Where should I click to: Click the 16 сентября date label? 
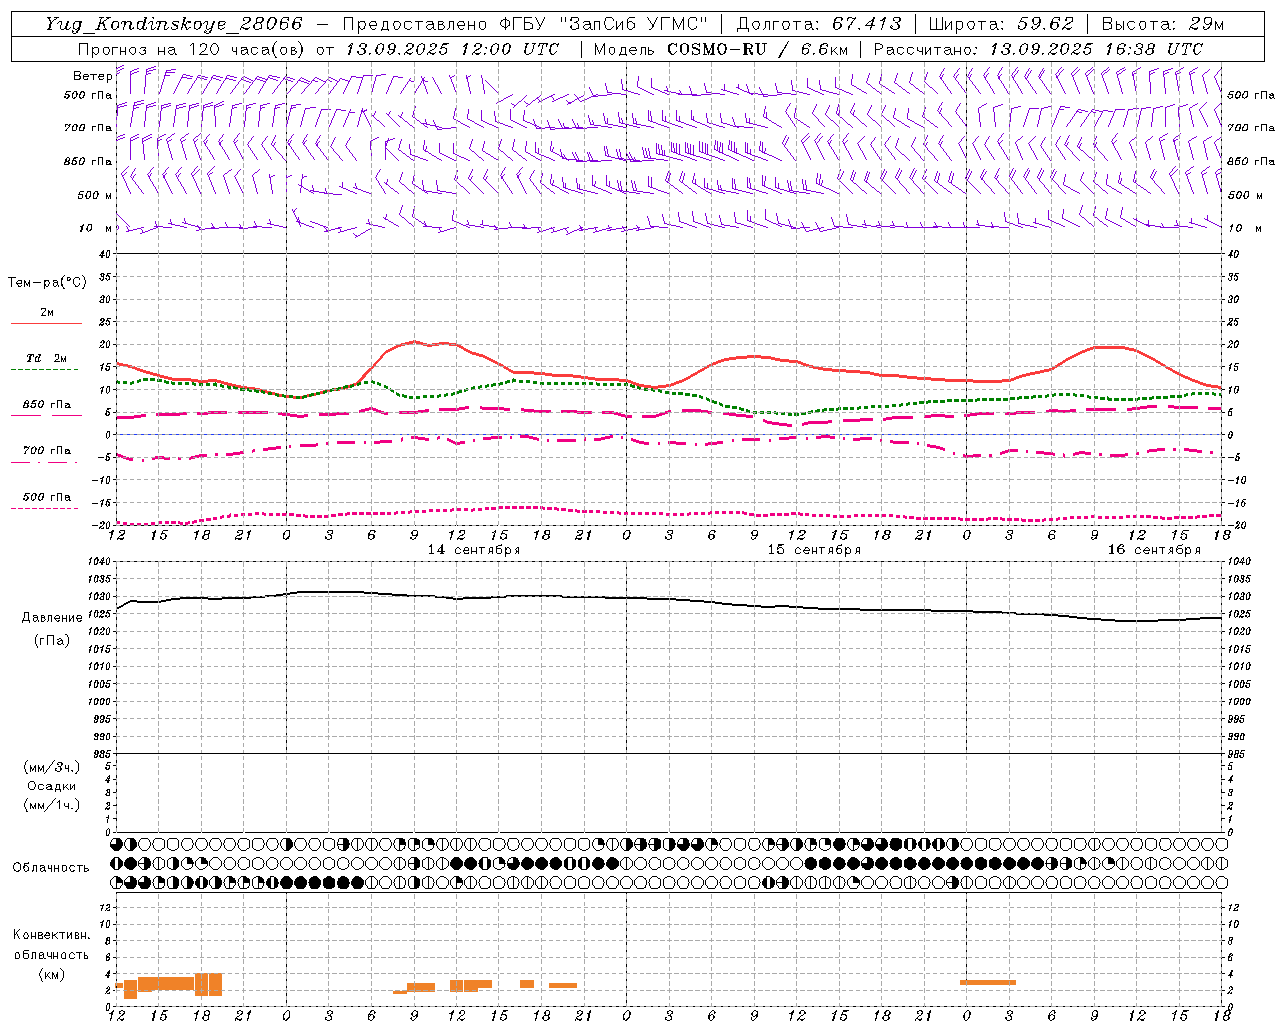click(x=1154, y=550)
